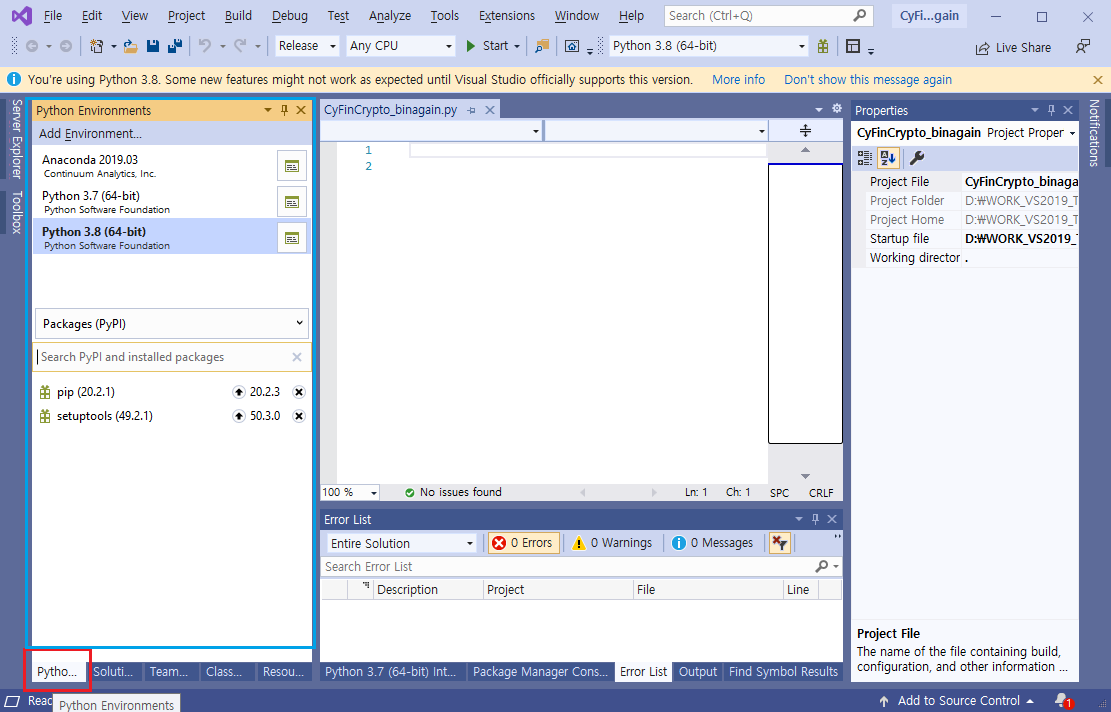Open interactive window for Anaconda 2019.03
Viewport: 1111px width, 712px height.
pos(292,166)
